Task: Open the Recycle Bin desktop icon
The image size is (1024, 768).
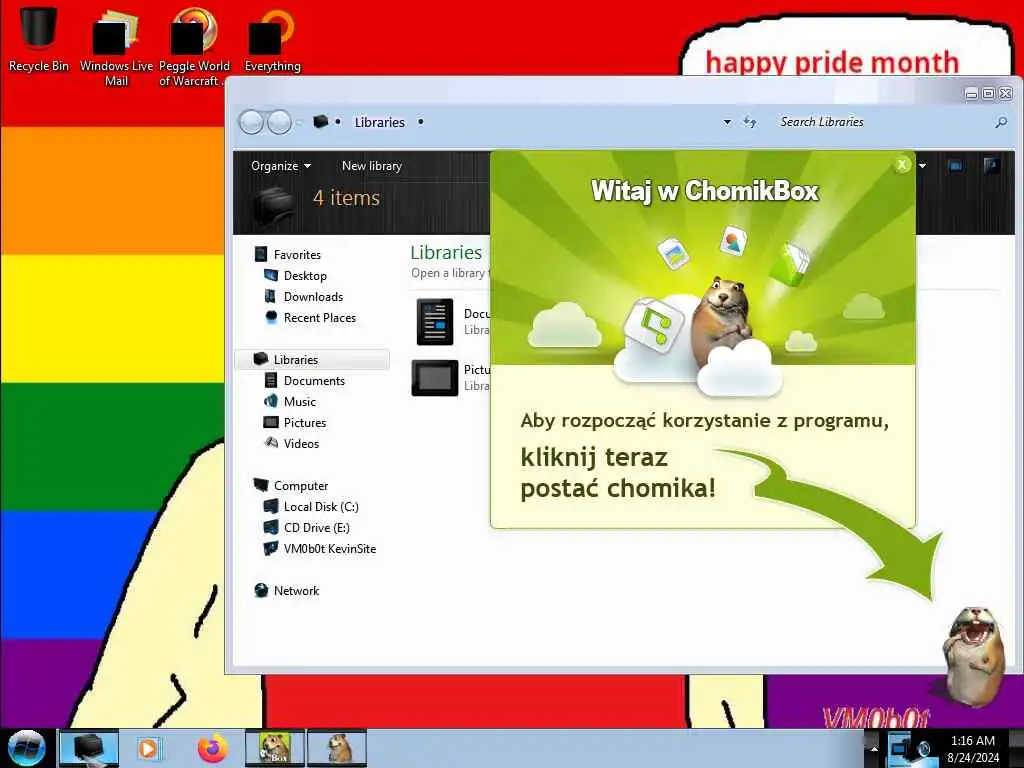Action: (x=39, y=37)
